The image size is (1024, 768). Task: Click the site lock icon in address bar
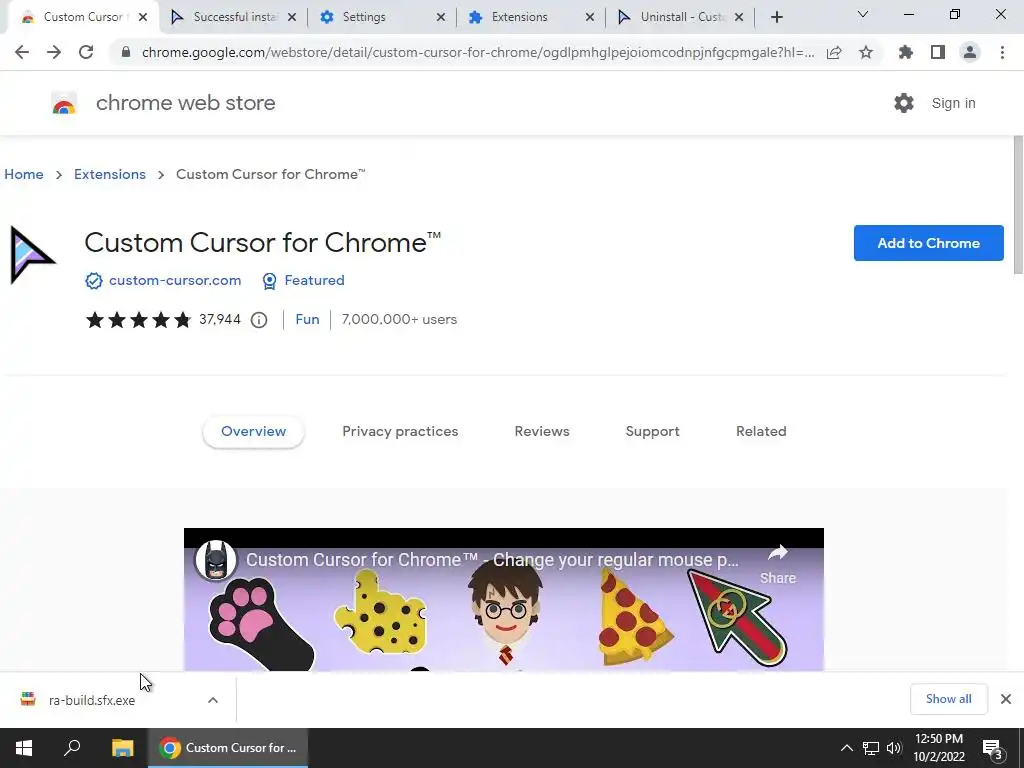pyautogui.click(x=126, y=52)
